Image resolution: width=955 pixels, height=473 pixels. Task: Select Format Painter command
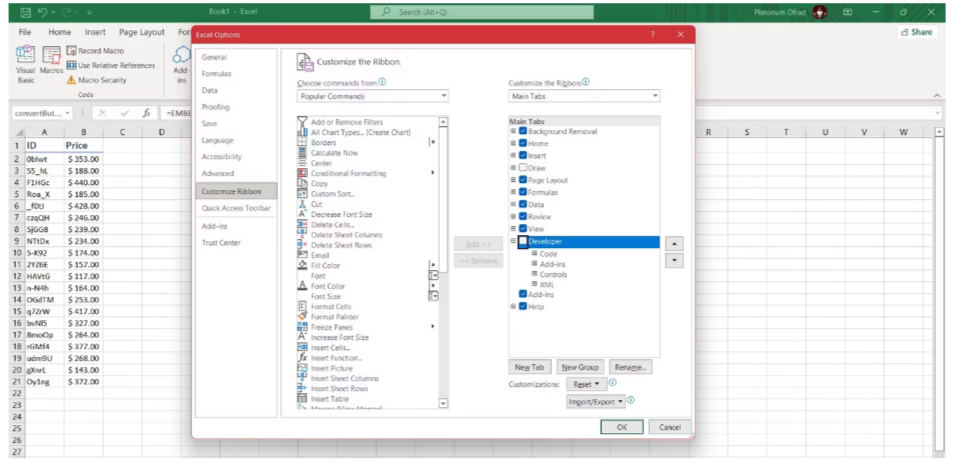pyautogui.click(x=334, y=317)
